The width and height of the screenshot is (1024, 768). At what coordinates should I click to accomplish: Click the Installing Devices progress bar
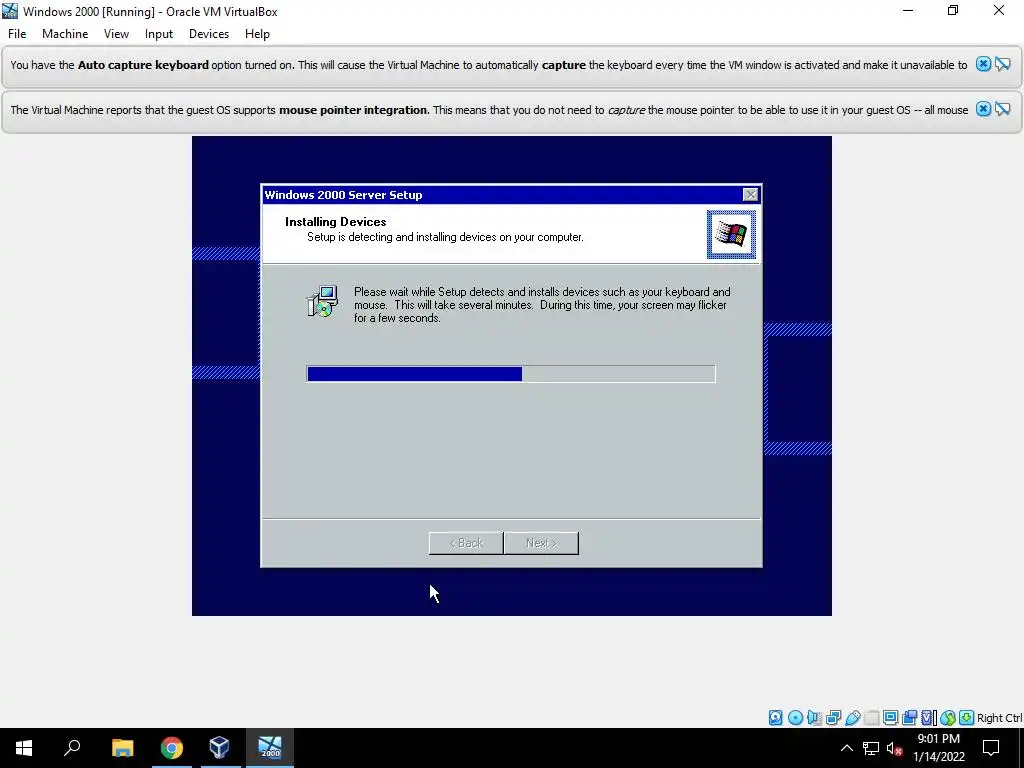[x=511, y=374]
